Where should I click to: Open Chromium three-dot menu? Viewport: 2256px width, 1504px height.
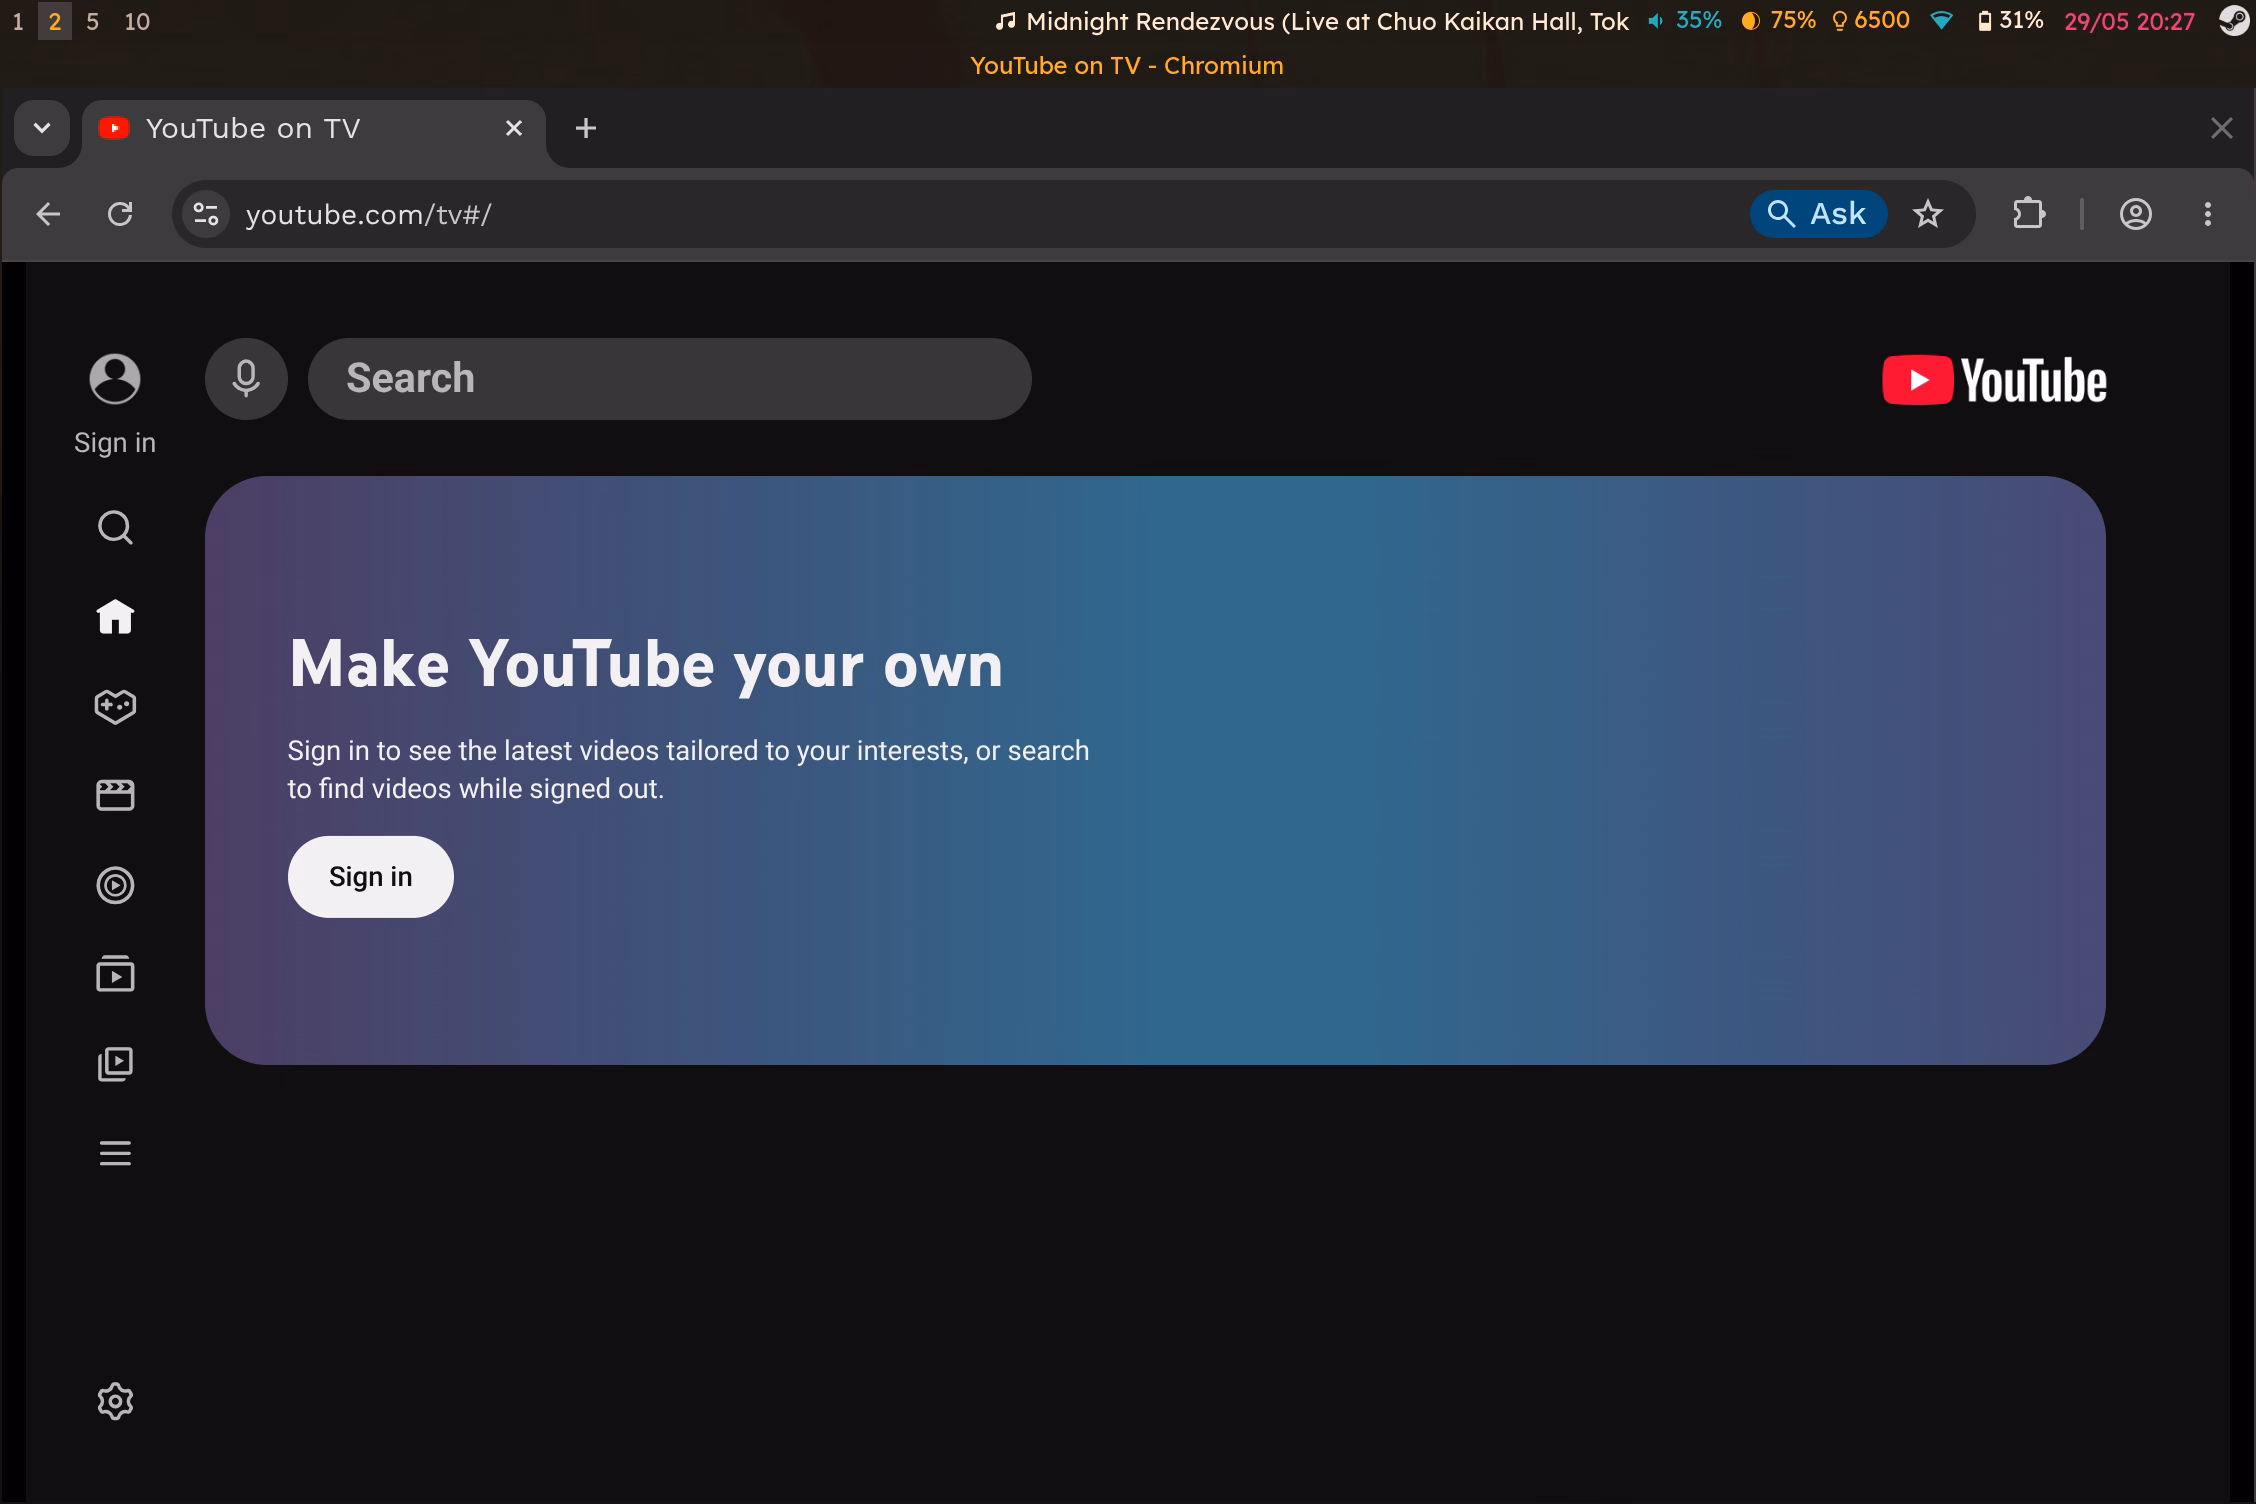point(2208,214)
